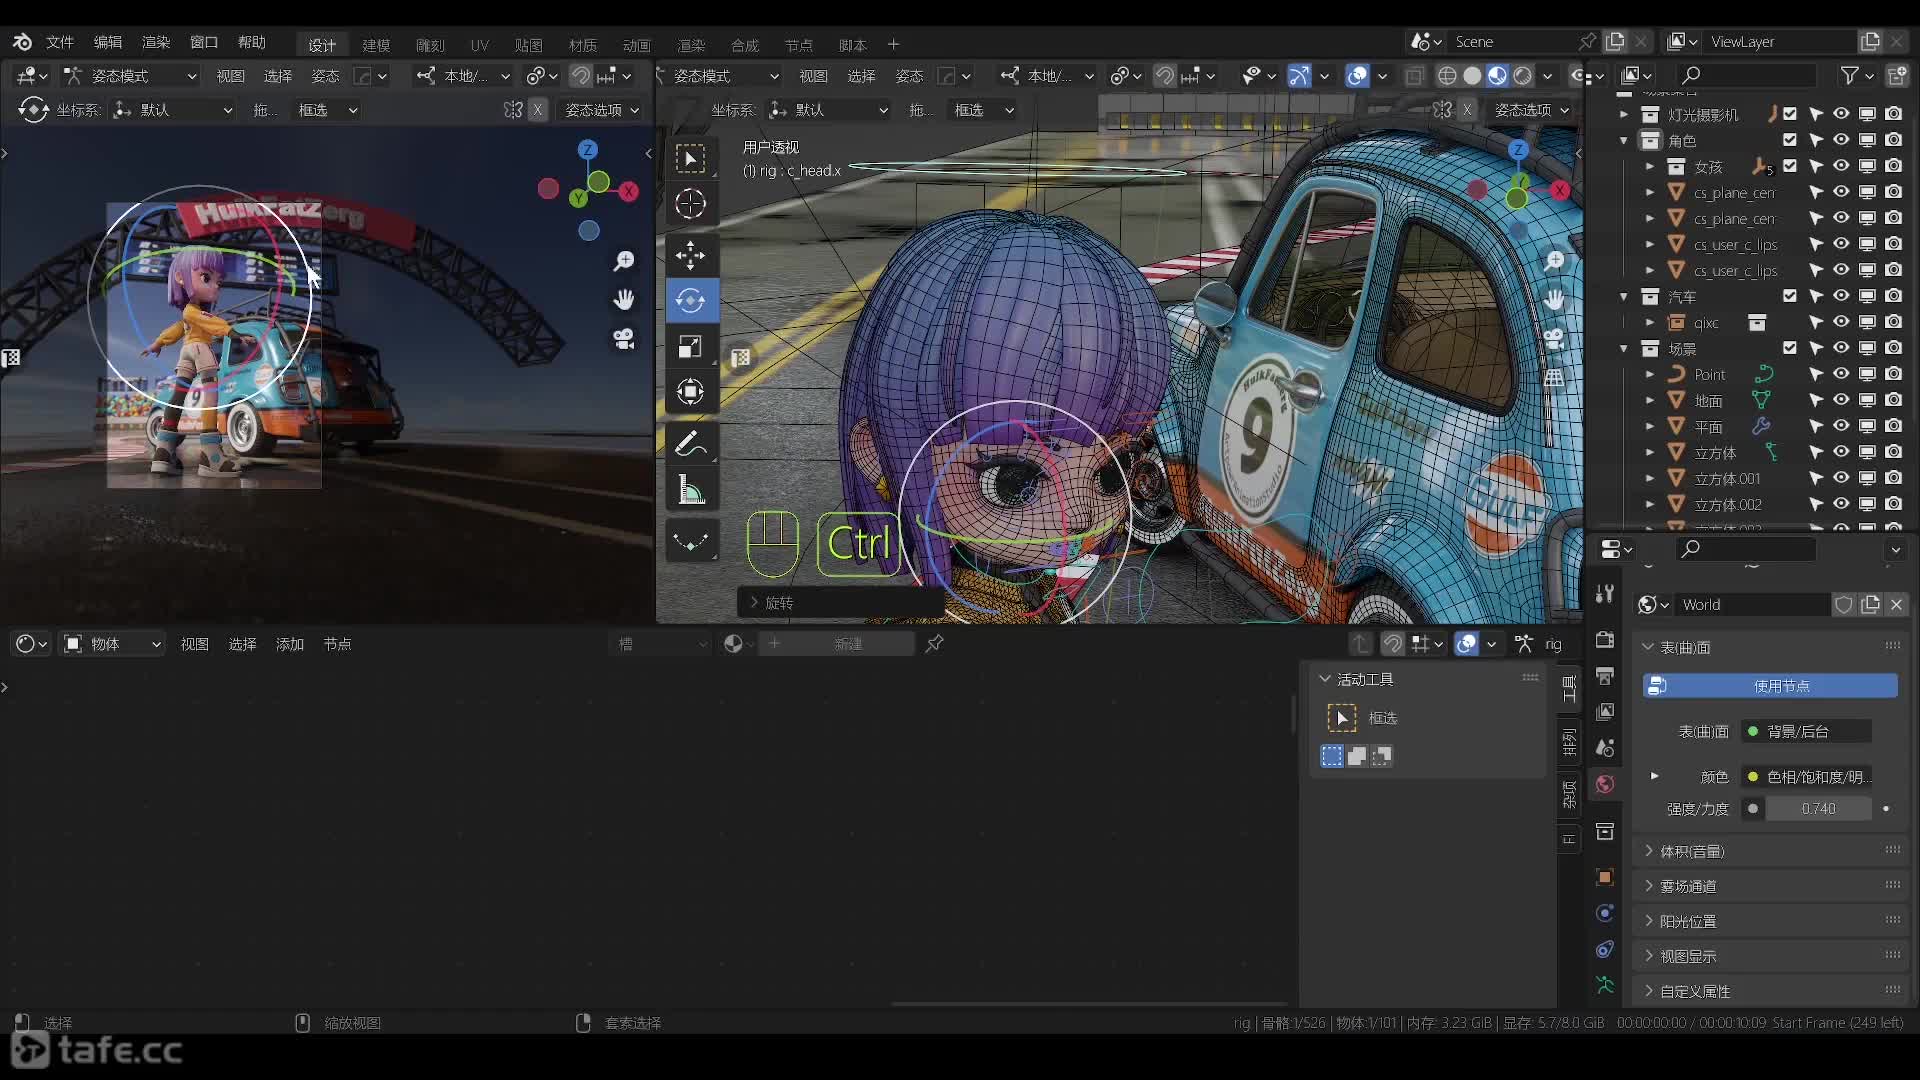
Task: Open 物体 type dropdown in node editor
Action: click(112, 644)
